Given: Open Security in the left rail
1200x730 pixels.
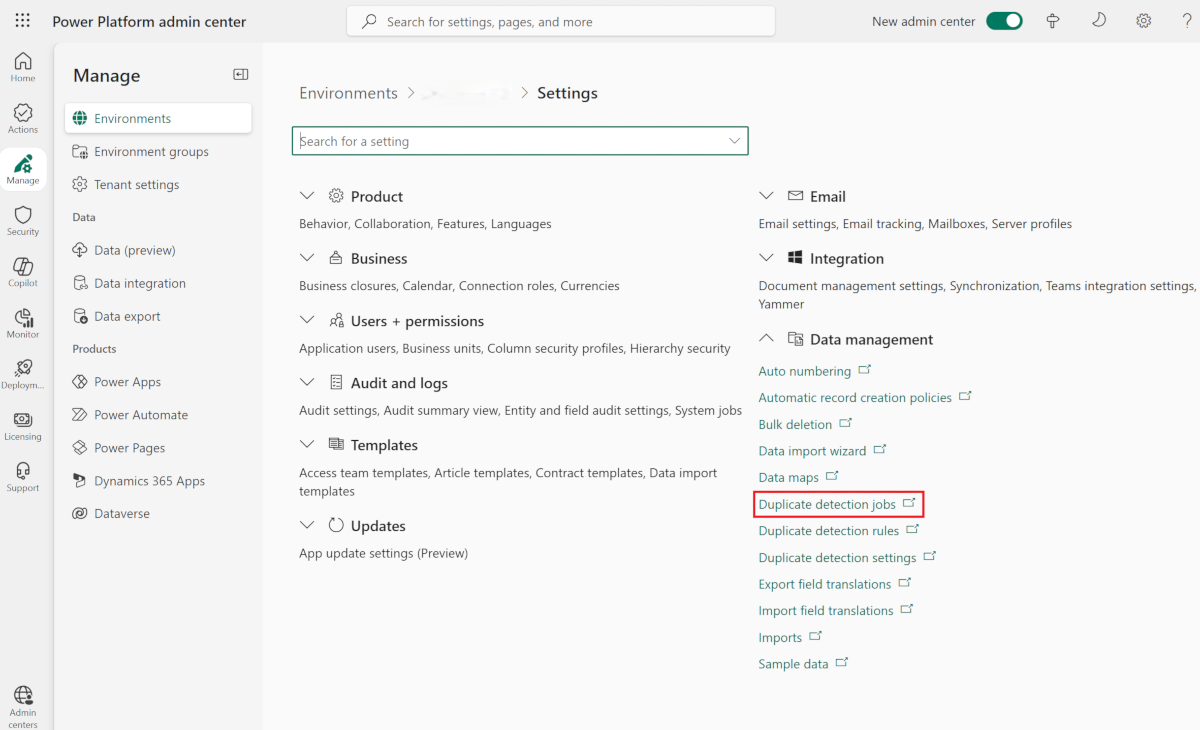Looking at the screenshot, I should click(23, 221).
